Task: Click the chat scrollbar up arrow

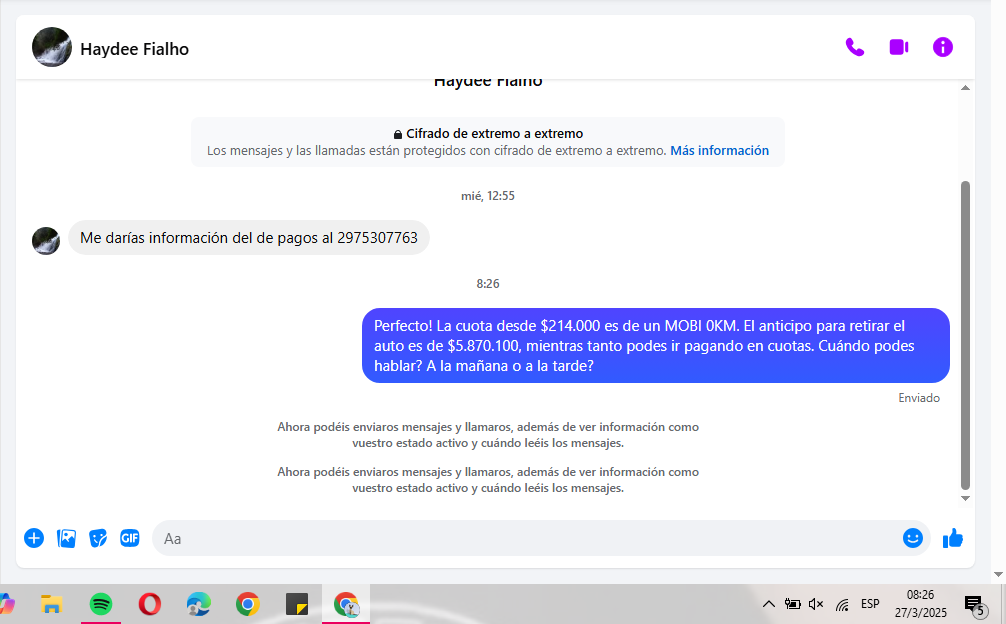Action: click(965, 88)
